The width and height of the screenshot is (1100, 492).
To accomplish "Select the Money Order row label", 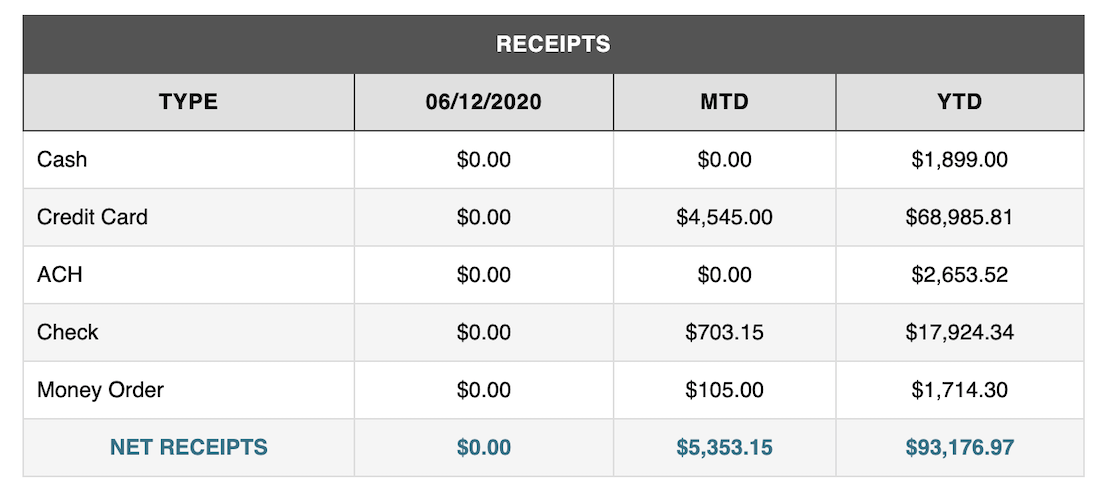I will click(100, 390).
